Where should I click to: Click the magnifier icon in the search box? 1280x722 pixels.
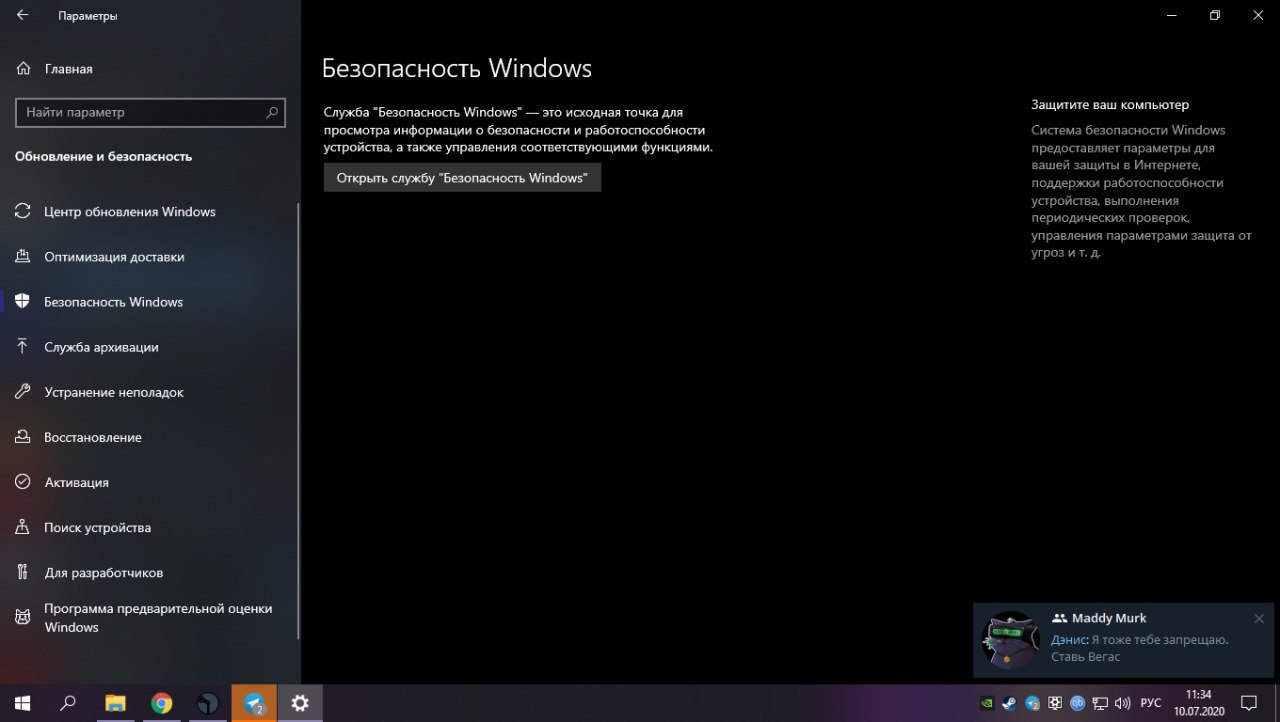coord(272,113)
